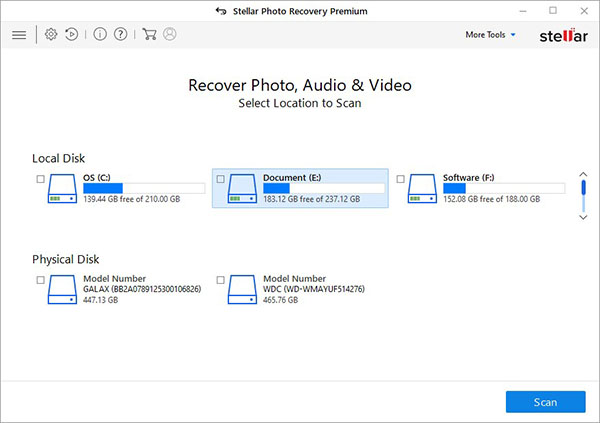Click the Document (E:) usage bar
This screenshot has width=600, height=423.
coord(324,188)
